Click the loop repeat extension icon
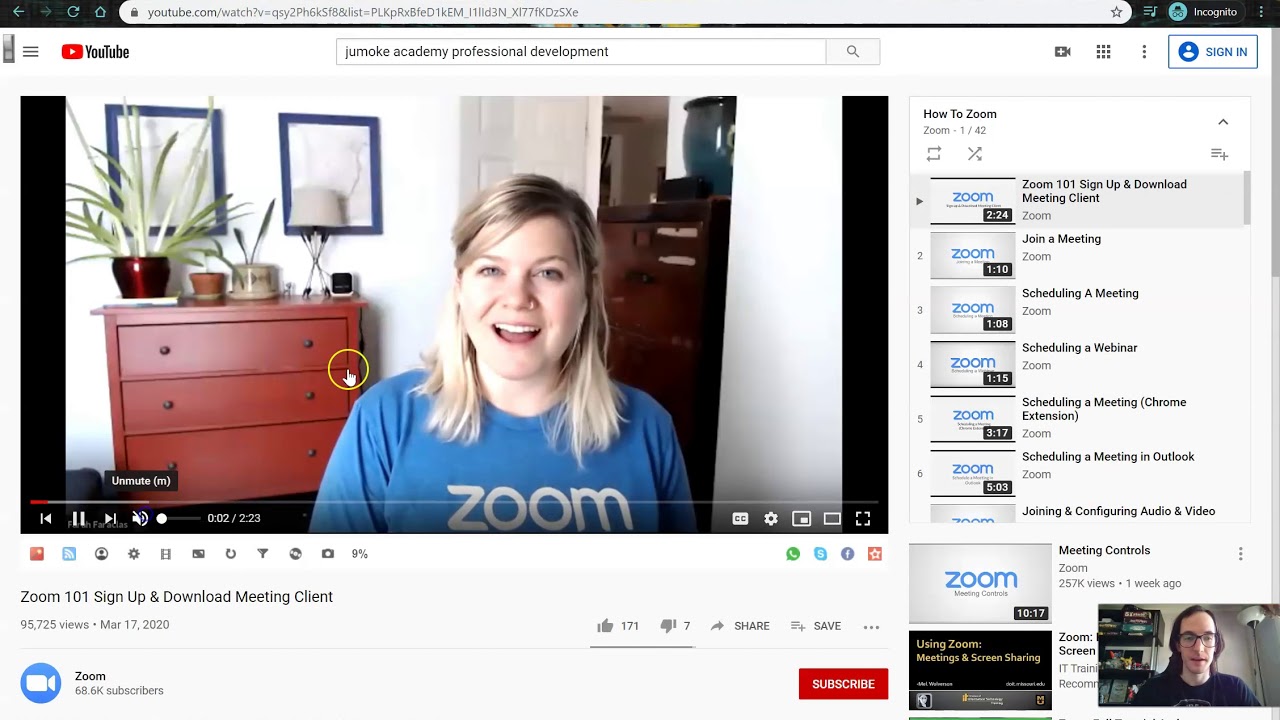Screen dimensions: 1280x720 [231, 553]
